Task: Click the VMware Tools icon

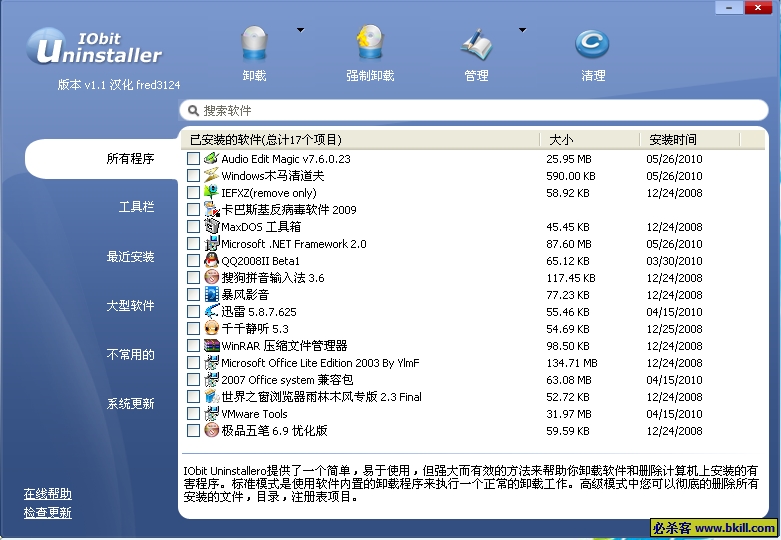Action: tap(212, 413)
